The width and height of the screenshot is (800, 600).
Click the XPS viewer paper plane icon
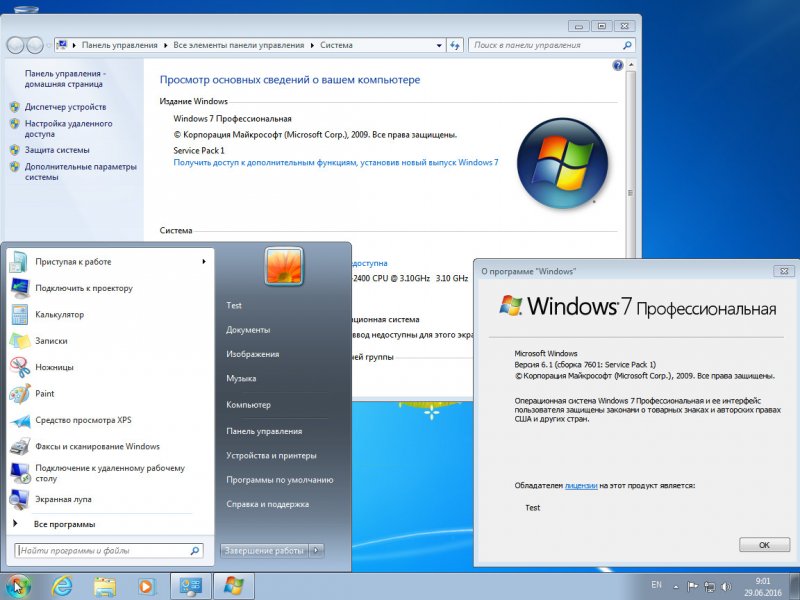(19, 420)
